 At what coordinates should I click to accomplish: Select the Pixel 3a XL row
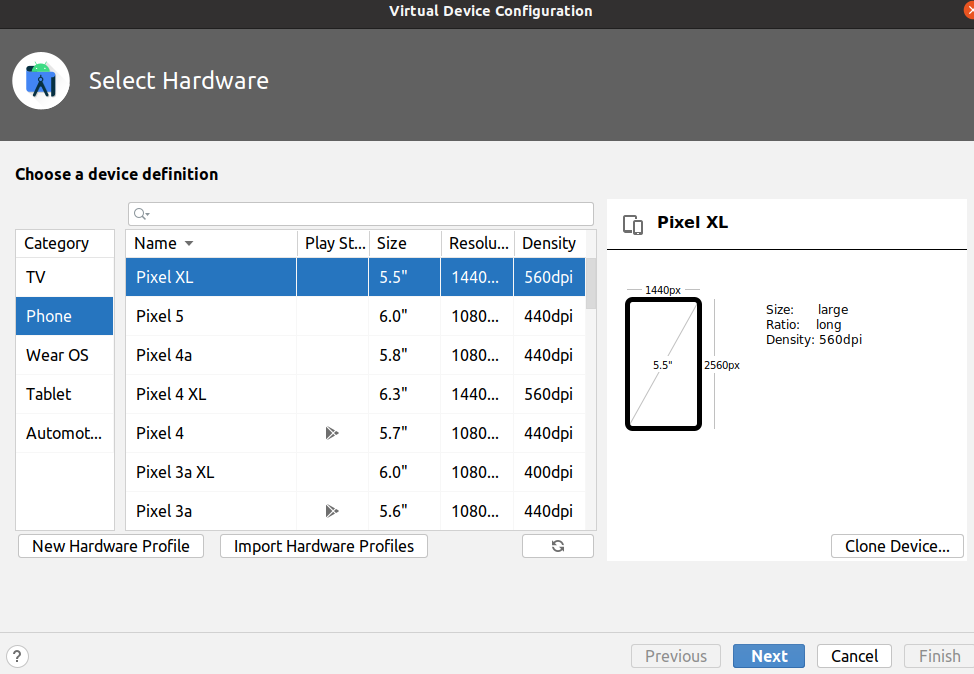[355, 473]
